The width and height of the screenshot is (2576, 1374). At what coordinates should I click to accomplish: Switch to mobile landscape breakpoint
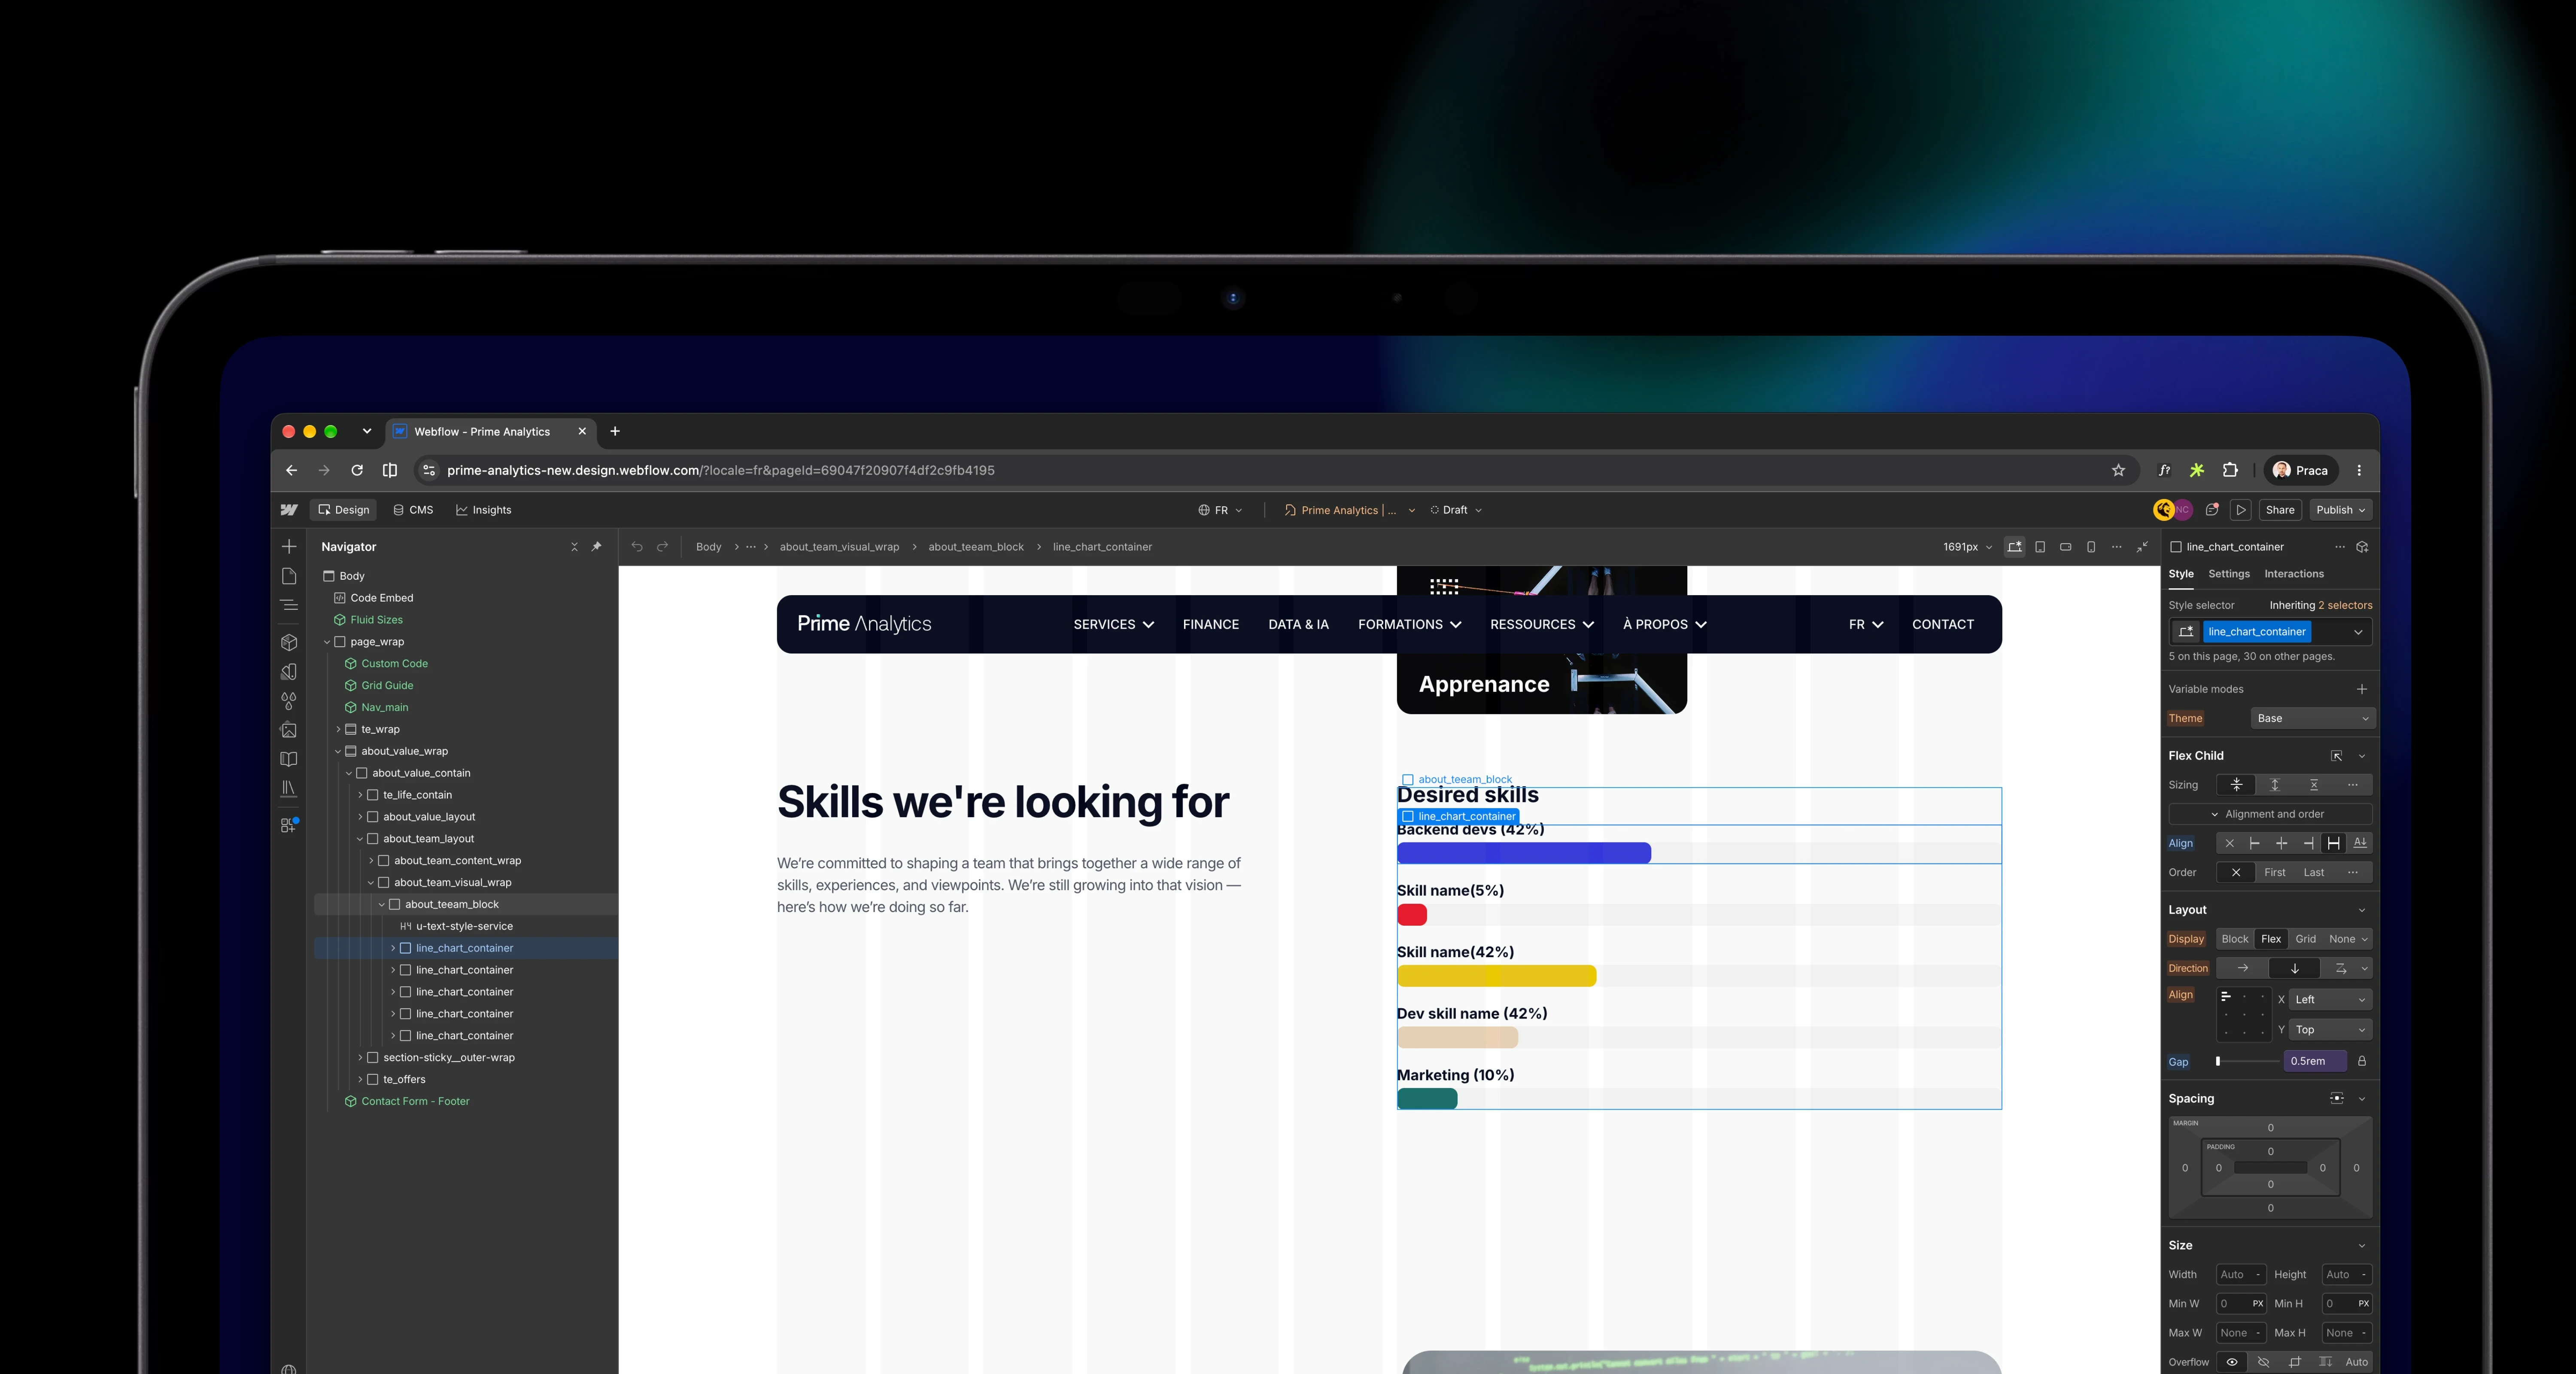tap(2066, 547)
